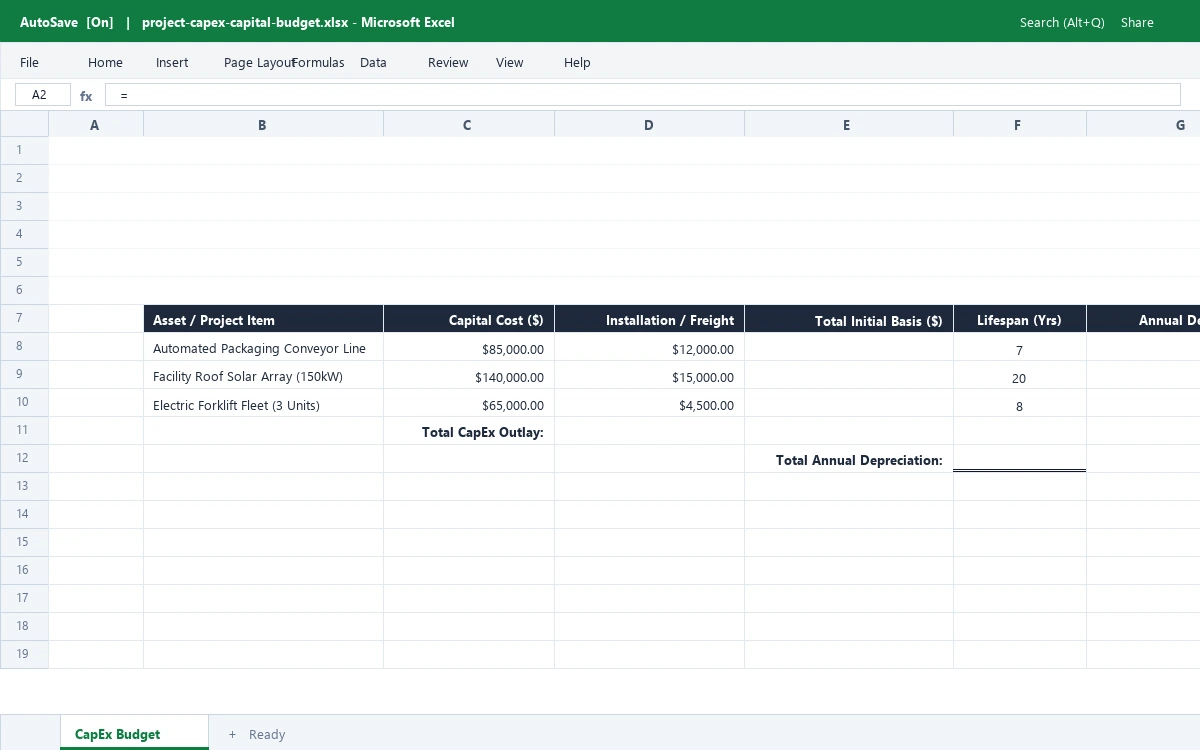Viewport: 1200px width, 750px height.
Task: Select double-underlined total cell in row 12
Action: point(1019,459)
